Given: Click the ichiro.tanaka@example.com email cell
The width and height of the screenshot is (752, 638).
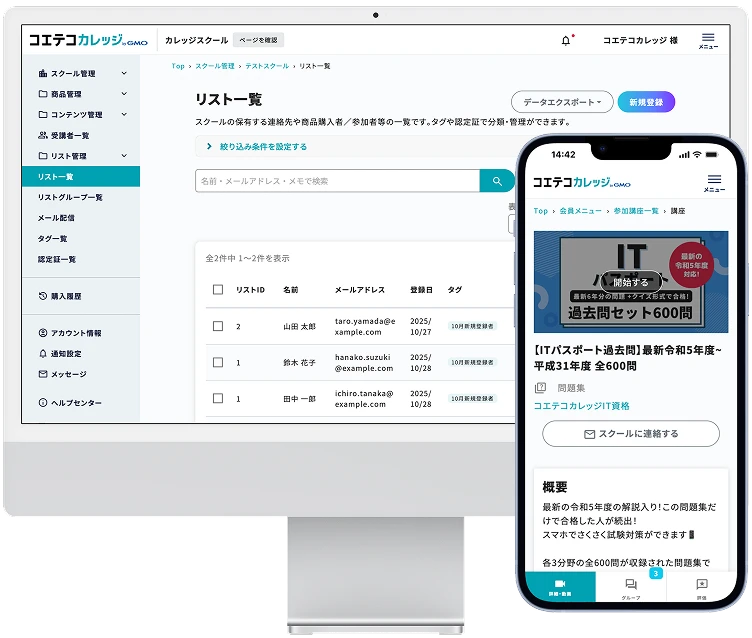Looking at the screenshot, I should [364, 399].
